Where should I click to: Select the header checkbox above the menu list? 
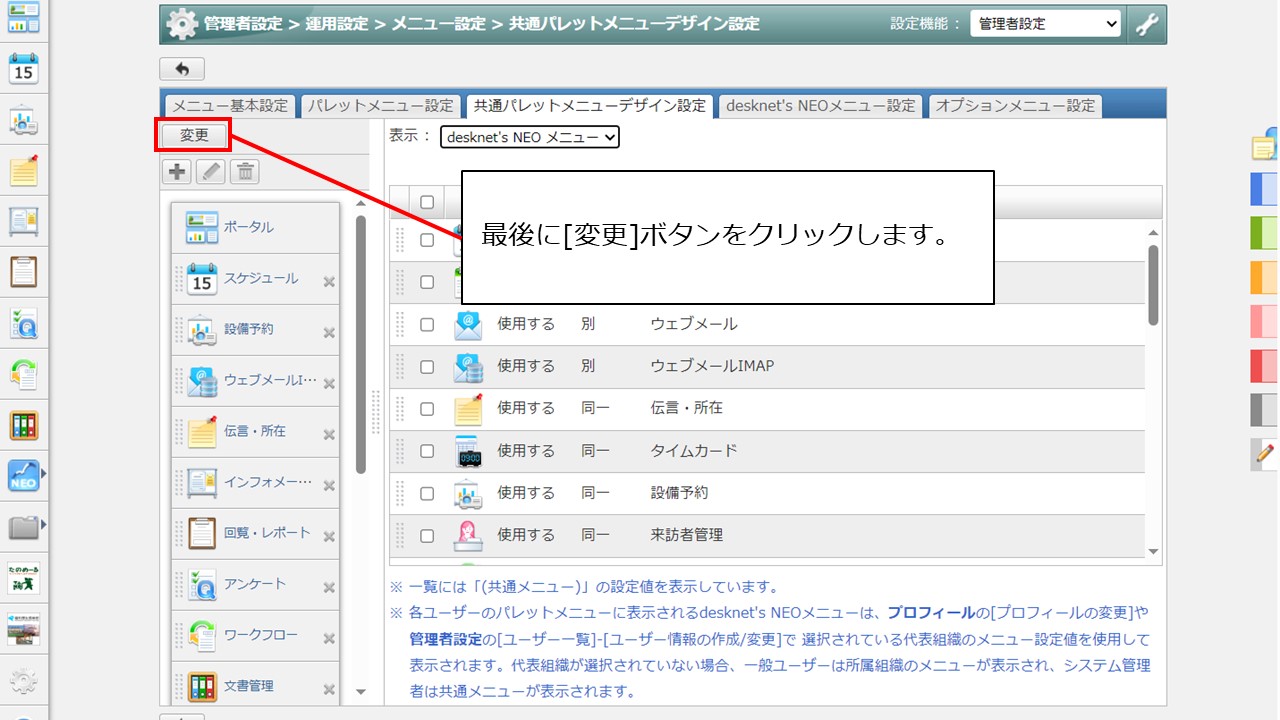[427, 201]
